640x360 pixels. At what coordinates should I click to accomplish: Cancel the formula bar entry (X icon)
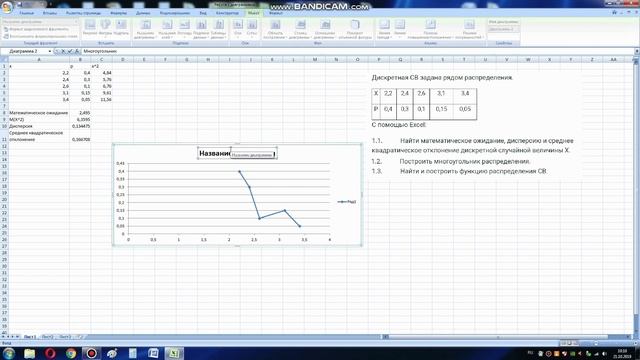click(x=63, y=51)
